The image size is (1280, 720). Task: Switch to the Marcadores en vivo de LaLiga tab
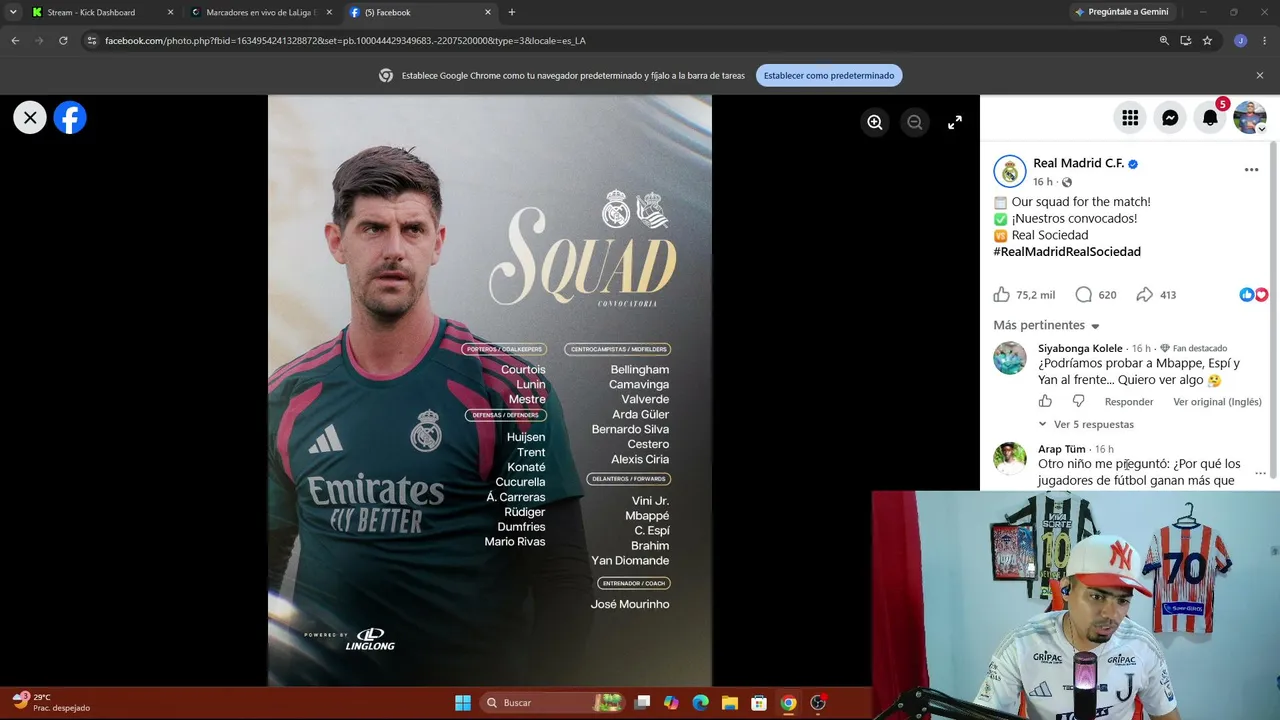[x=262, y=12]
